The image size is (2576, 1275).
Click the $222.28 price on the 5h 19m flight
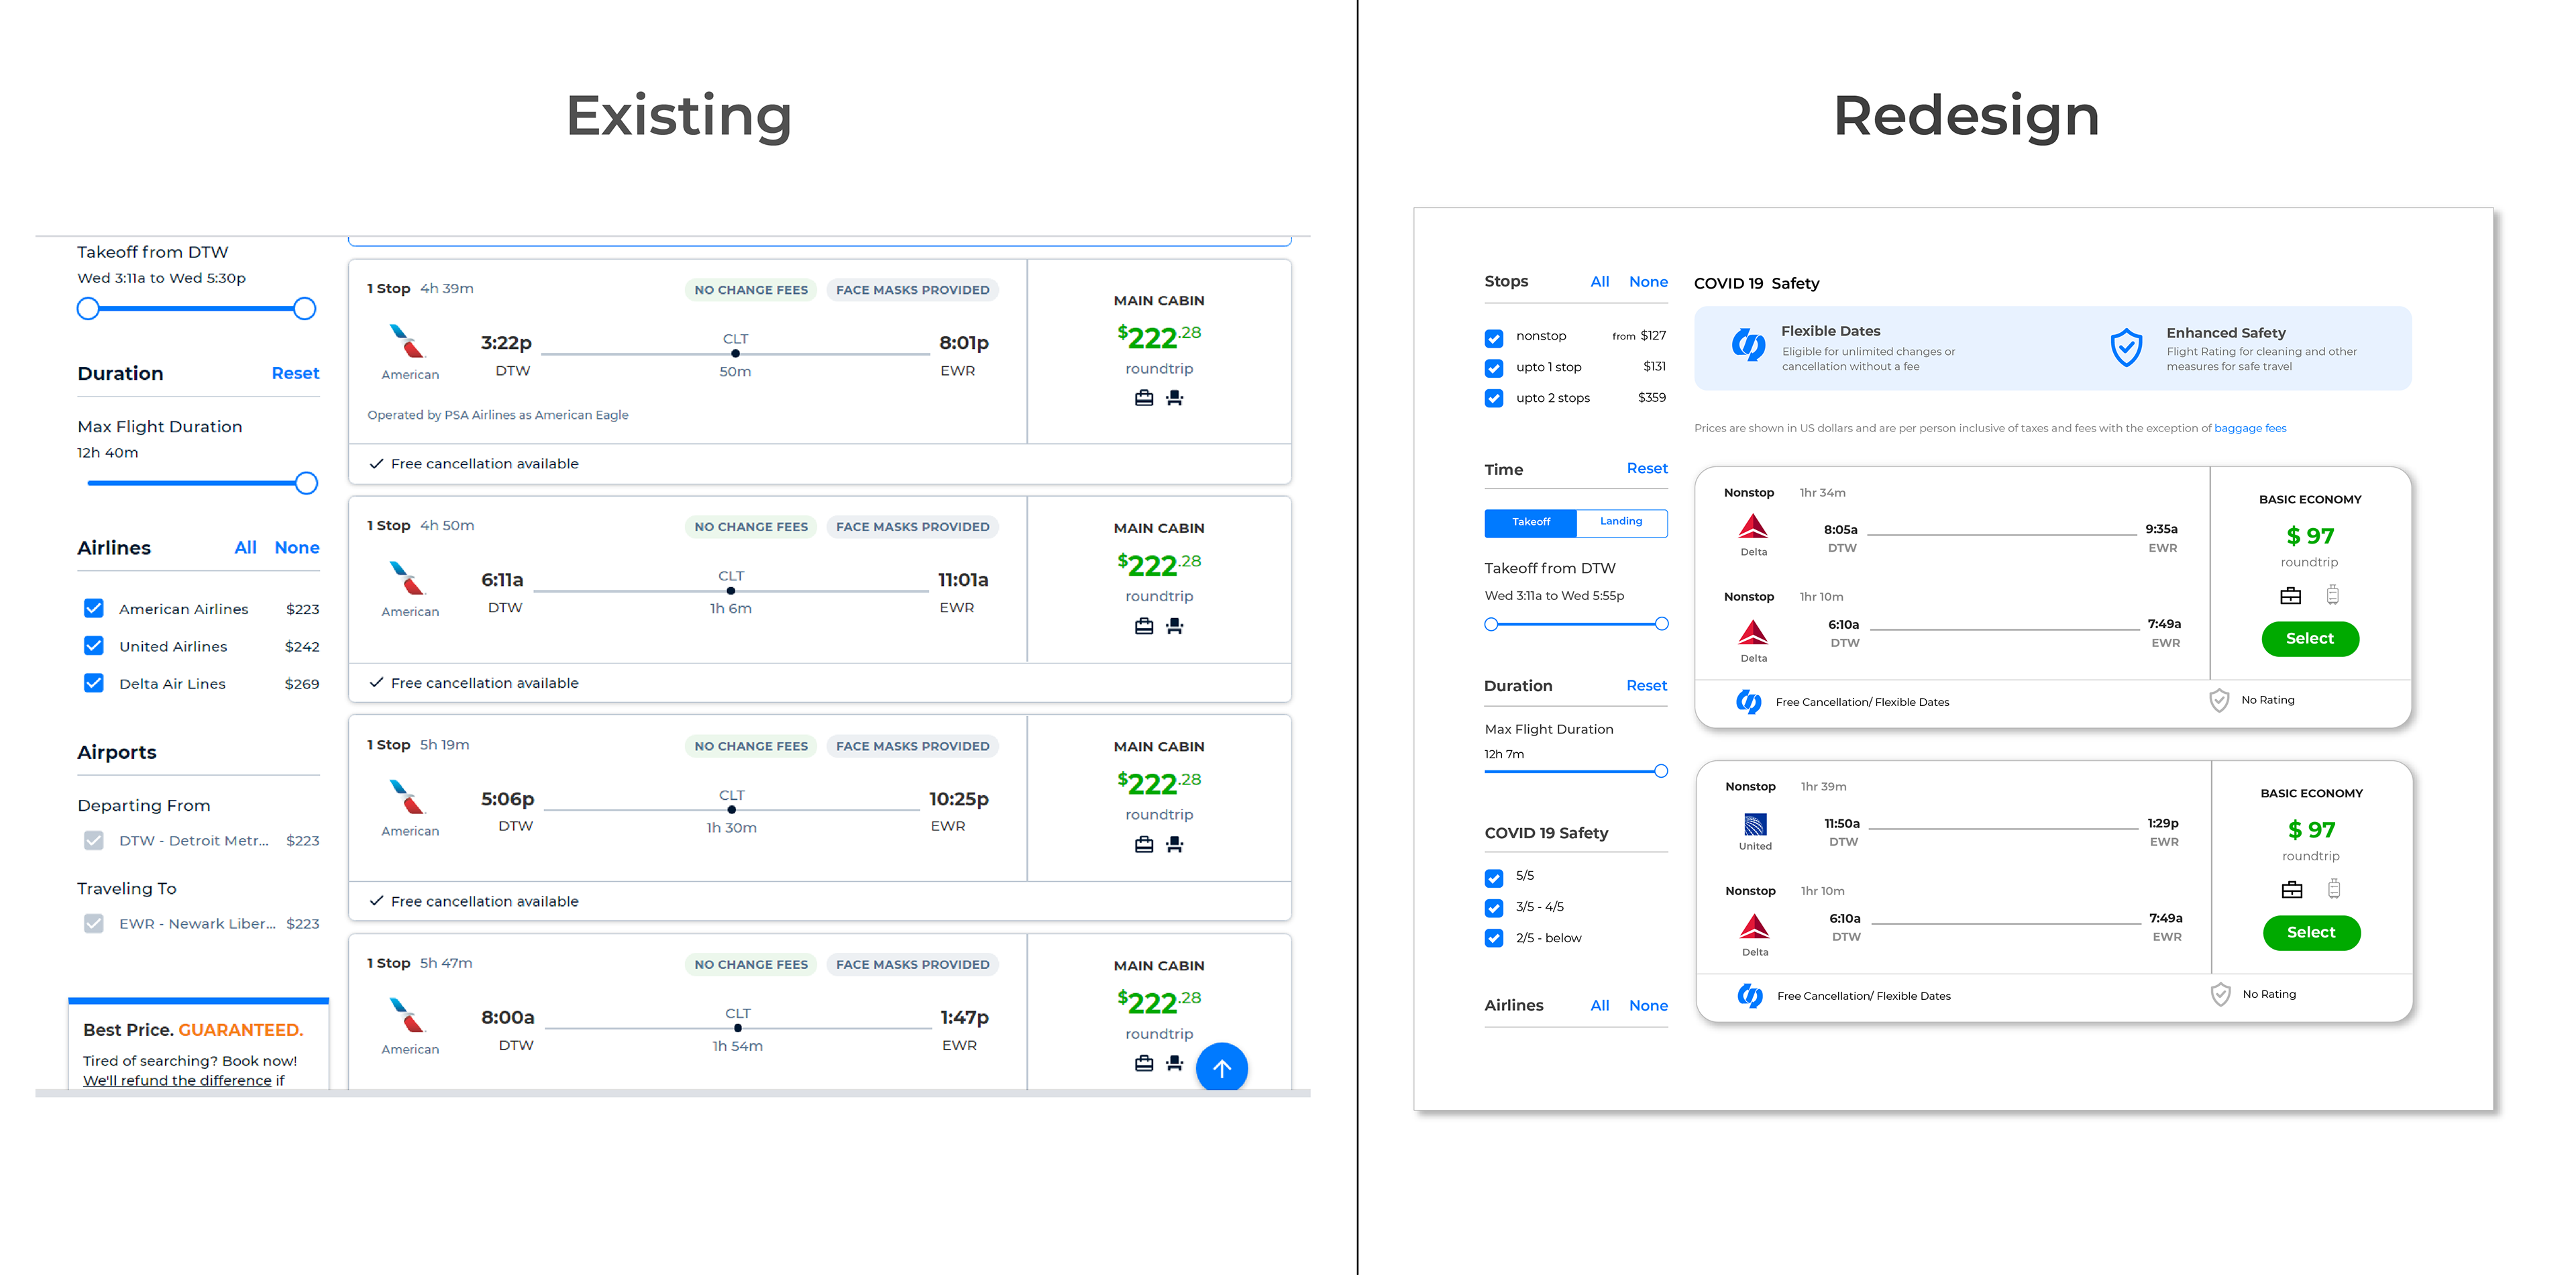(1158, 783)
